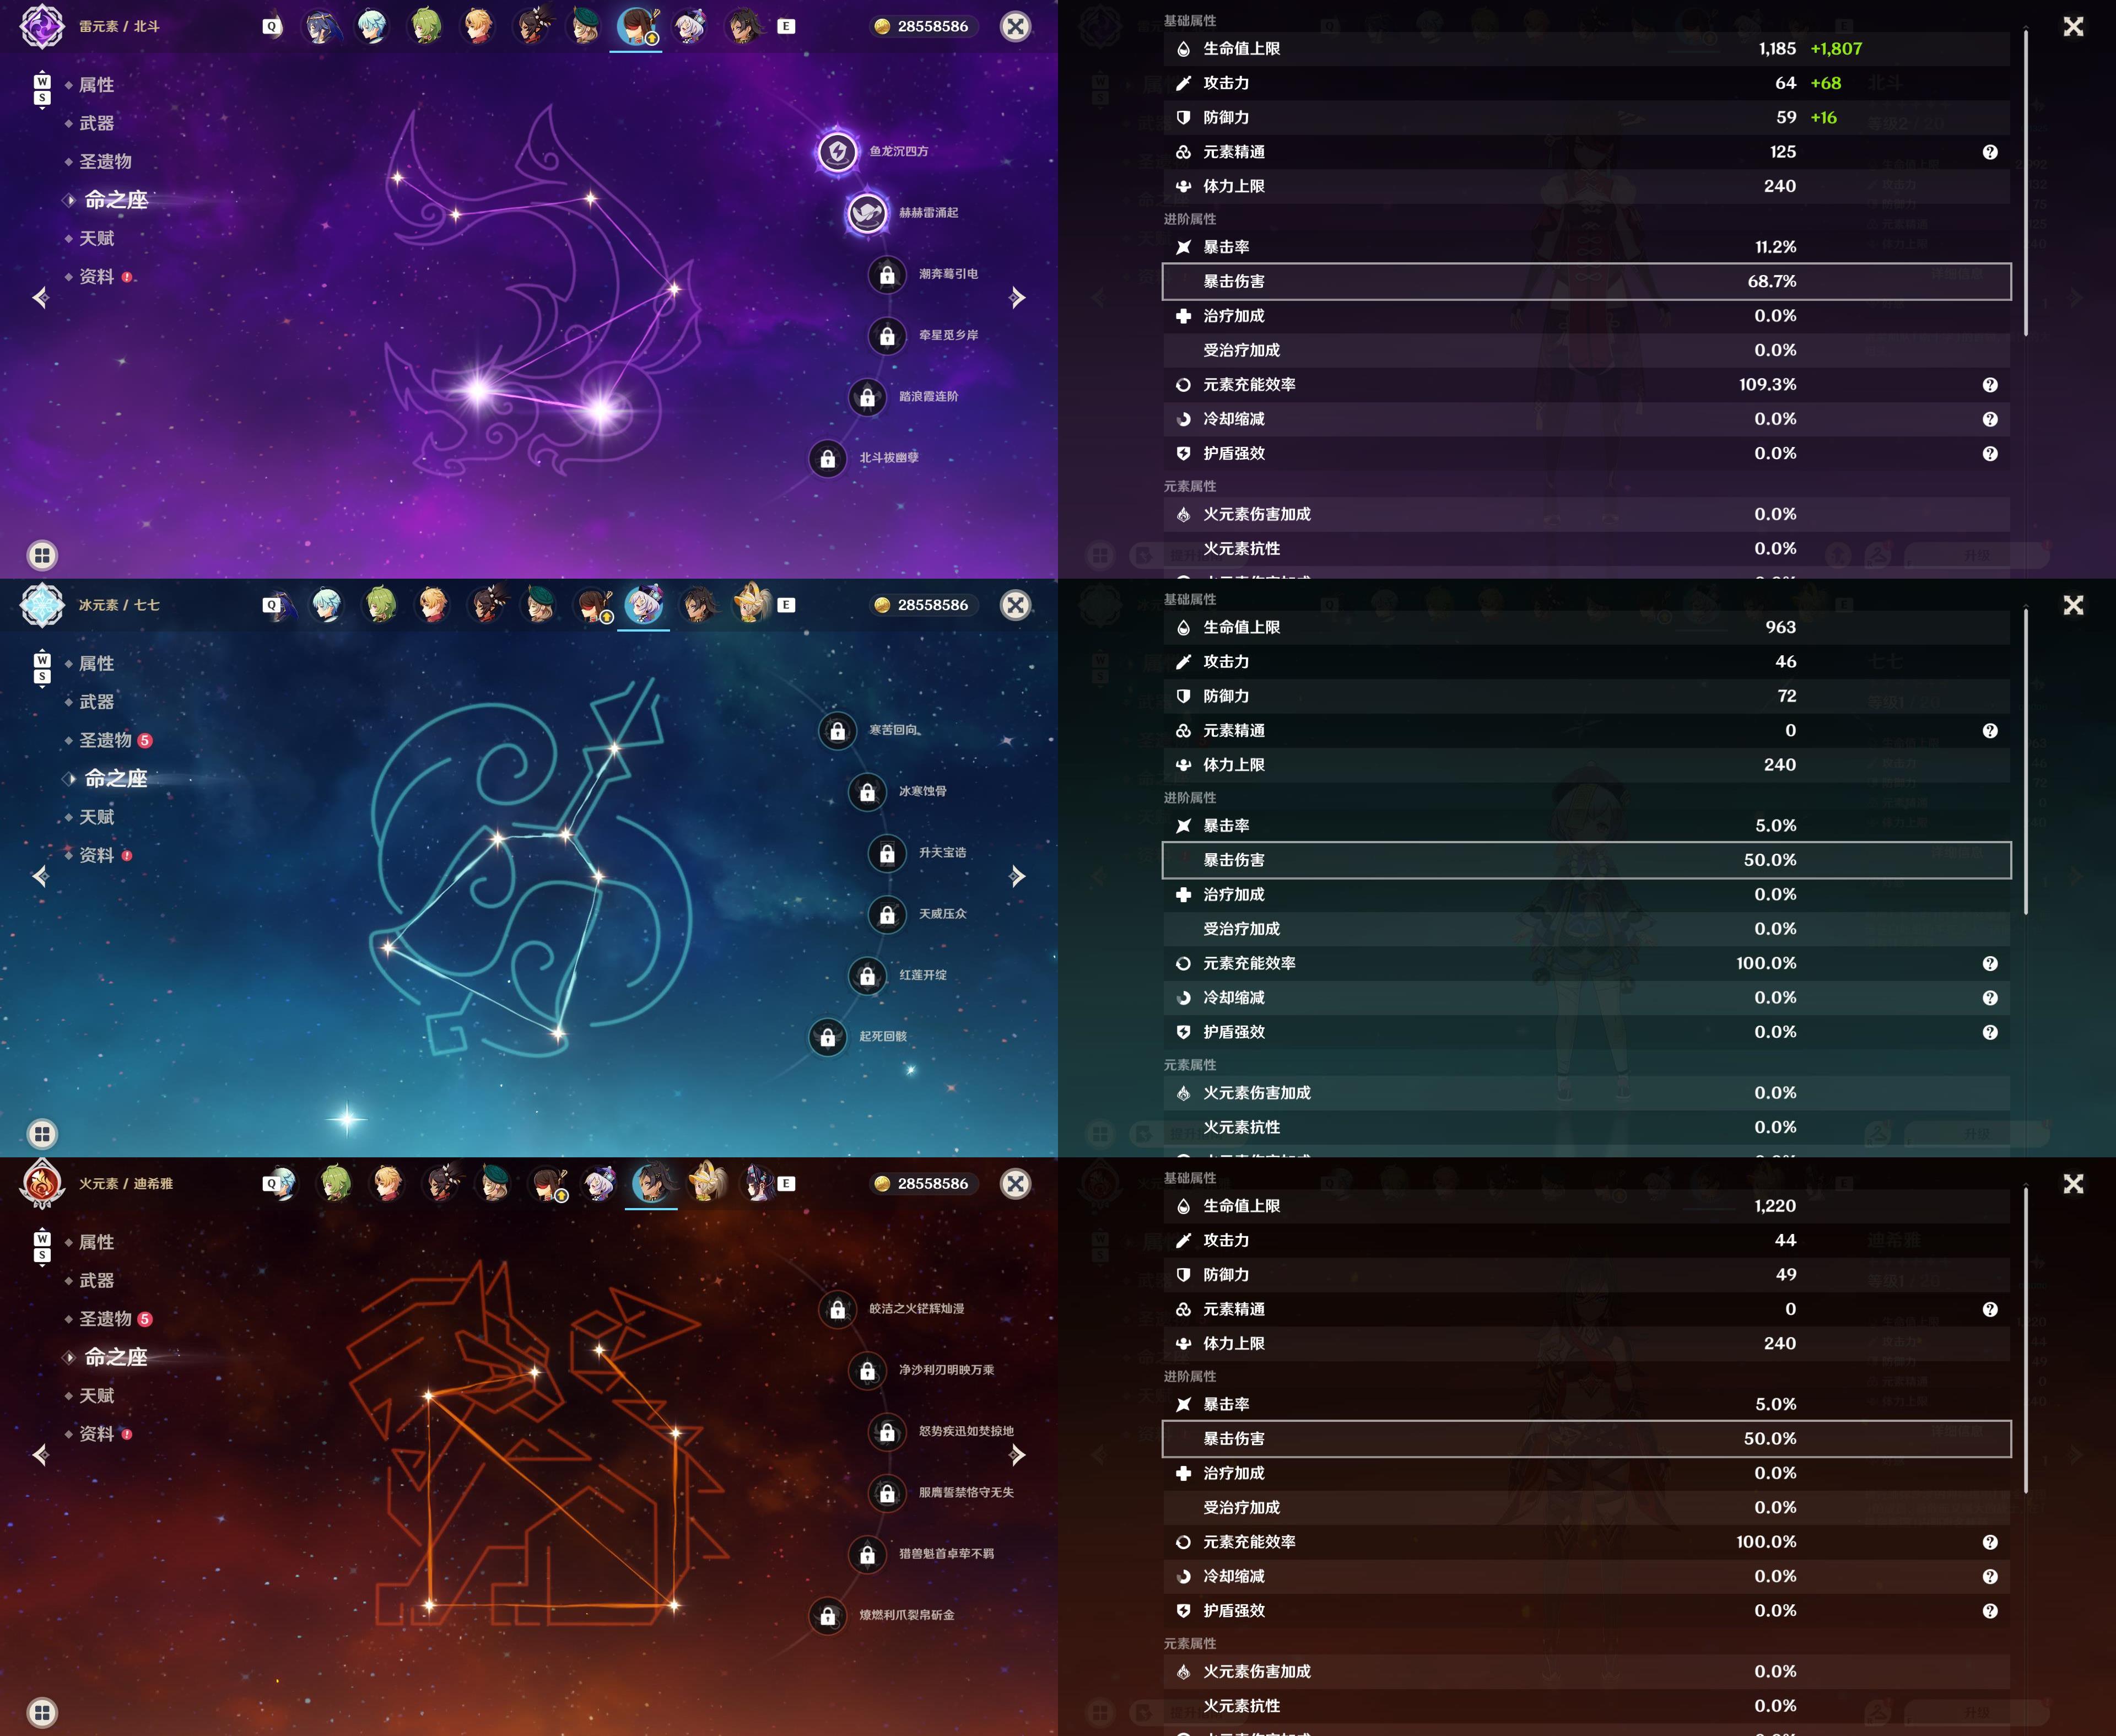Click the Electro emblem beside 雷元素 / 北斗
Image resolution: width=2116 pixels, height=1736 pixels.
[x=43, y=26]
